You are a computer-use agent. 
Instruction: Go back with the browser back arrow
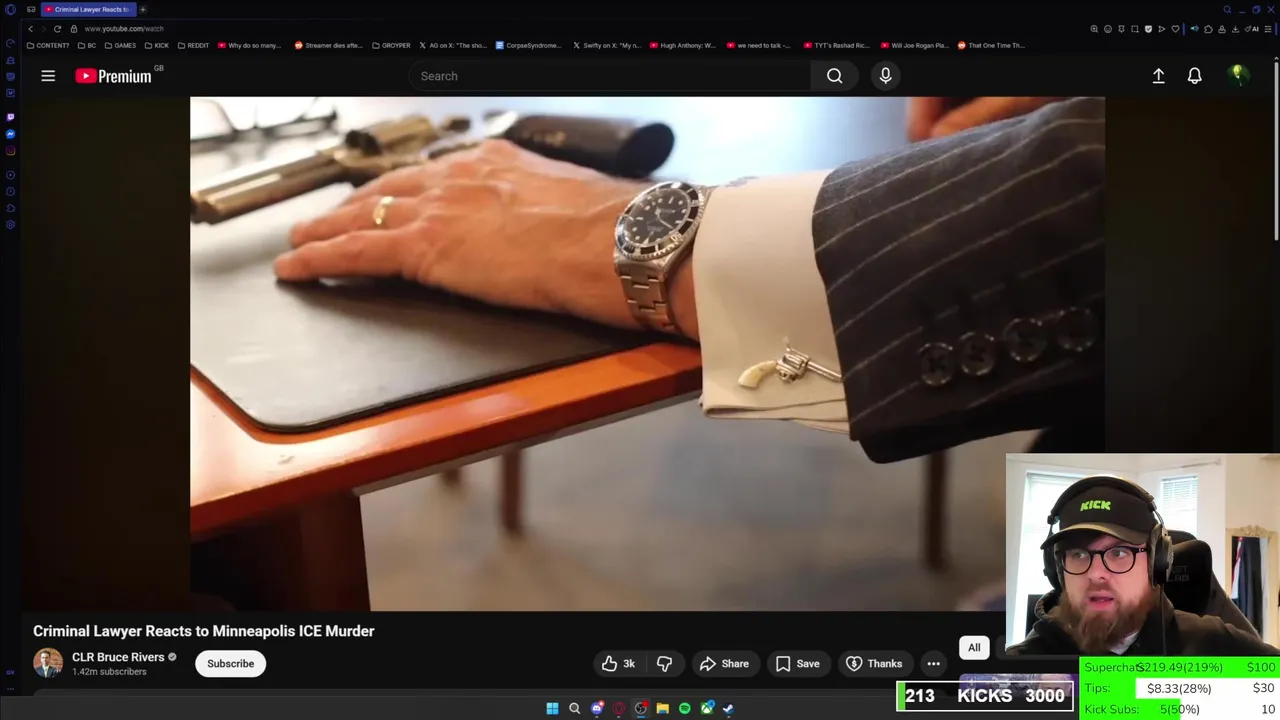30,29
